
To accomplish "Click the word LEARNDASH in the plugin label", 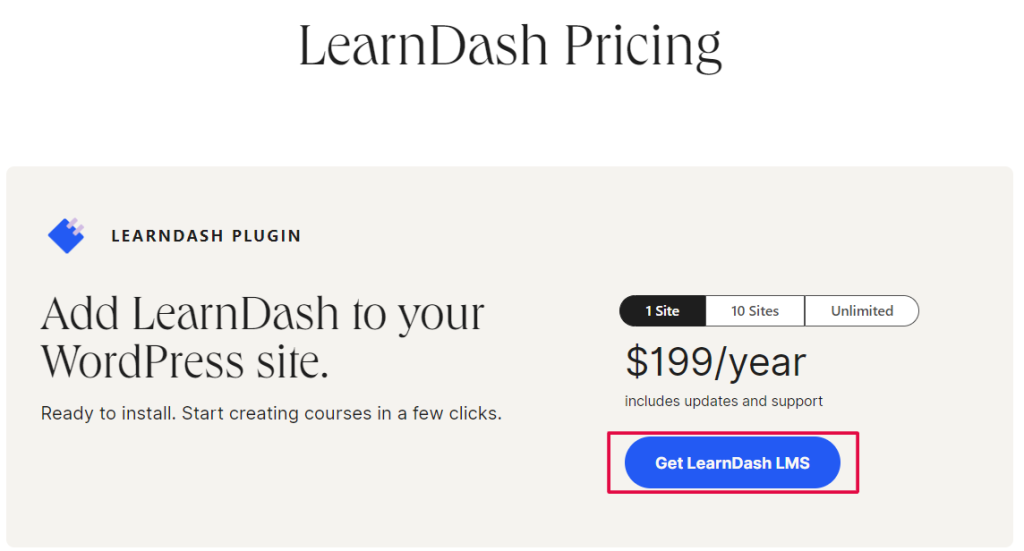I will point(167,236).
